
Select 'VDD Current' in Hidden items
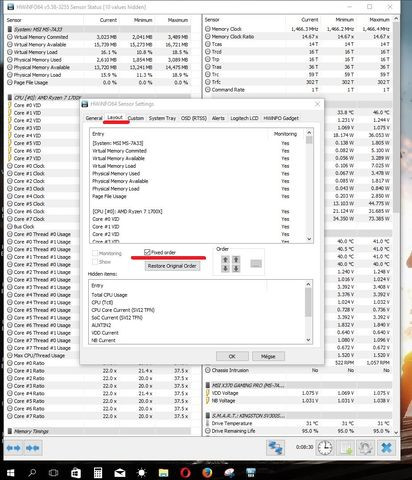[x=105, y=333]
